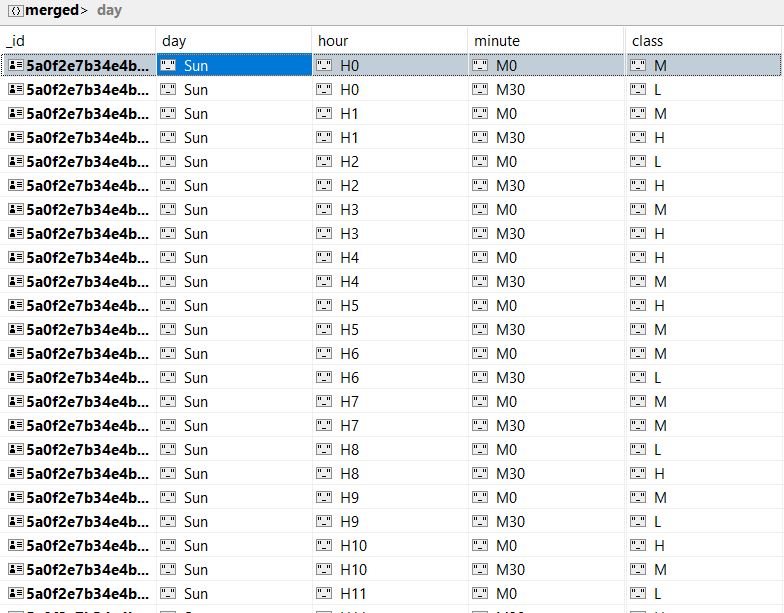Click the merged breadcrumb label
Screen dimensions: 784x613
tap(52, 10)
